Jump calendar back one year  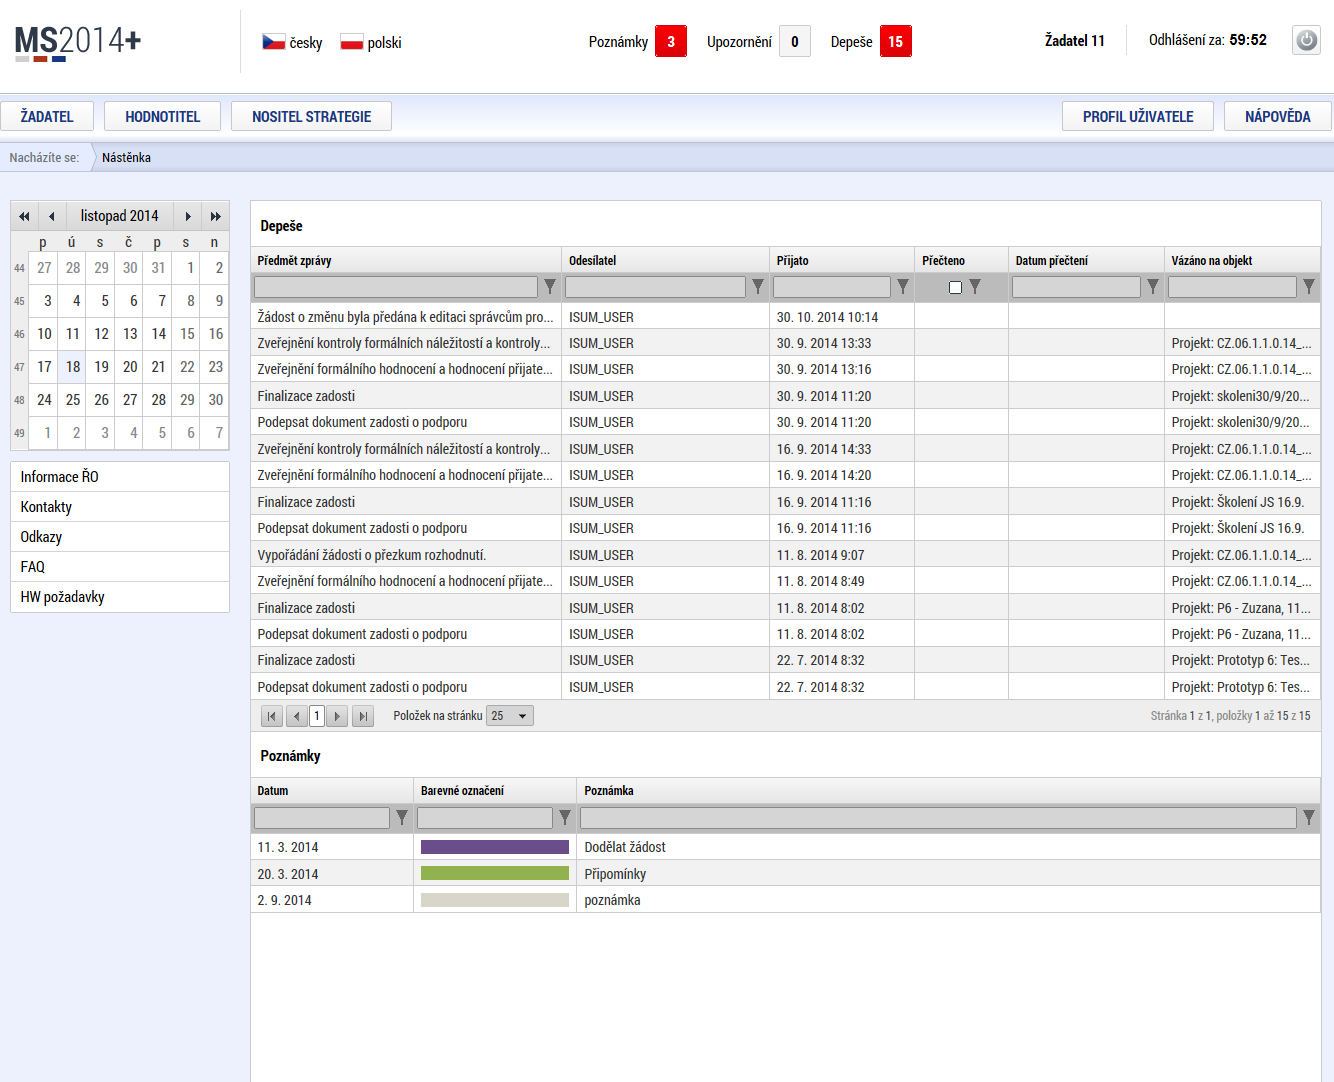[x=24, y=216]
